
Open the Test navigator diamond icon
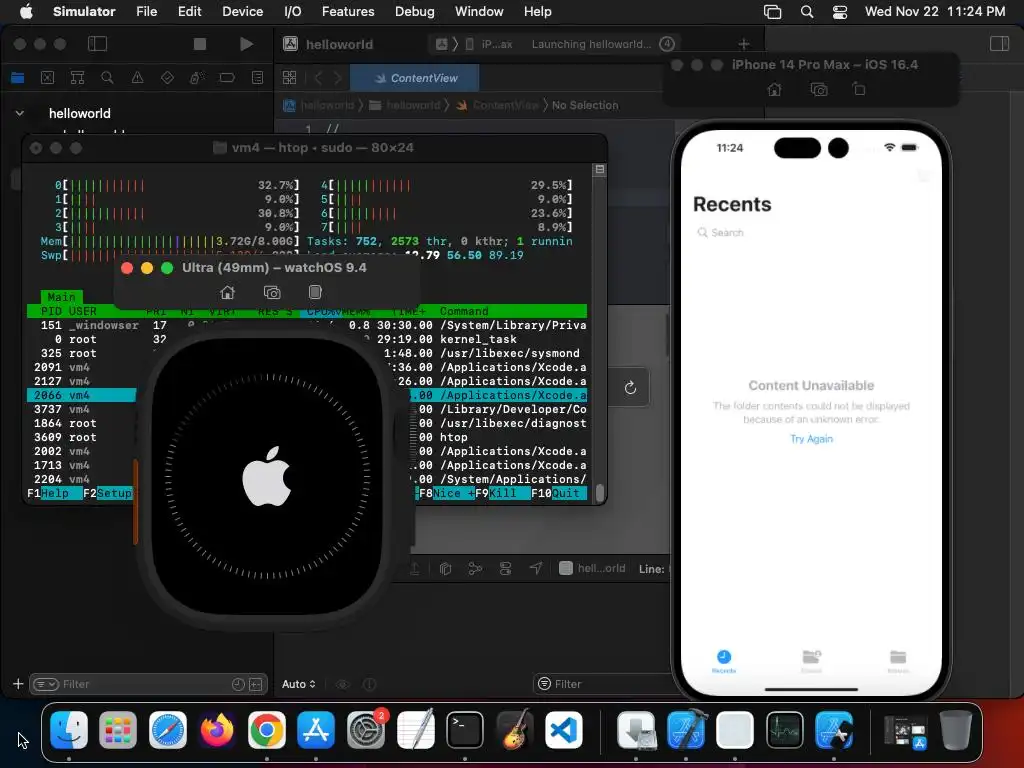click(167, 78)
